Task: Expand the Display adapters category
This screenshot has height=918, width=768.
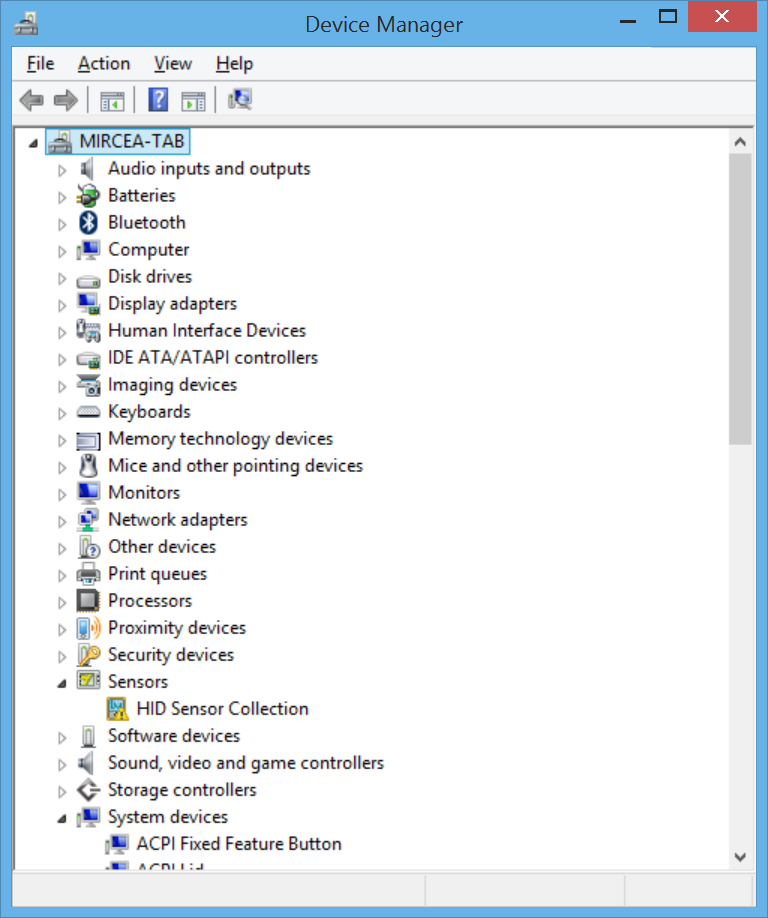Action: coord(62,305)
